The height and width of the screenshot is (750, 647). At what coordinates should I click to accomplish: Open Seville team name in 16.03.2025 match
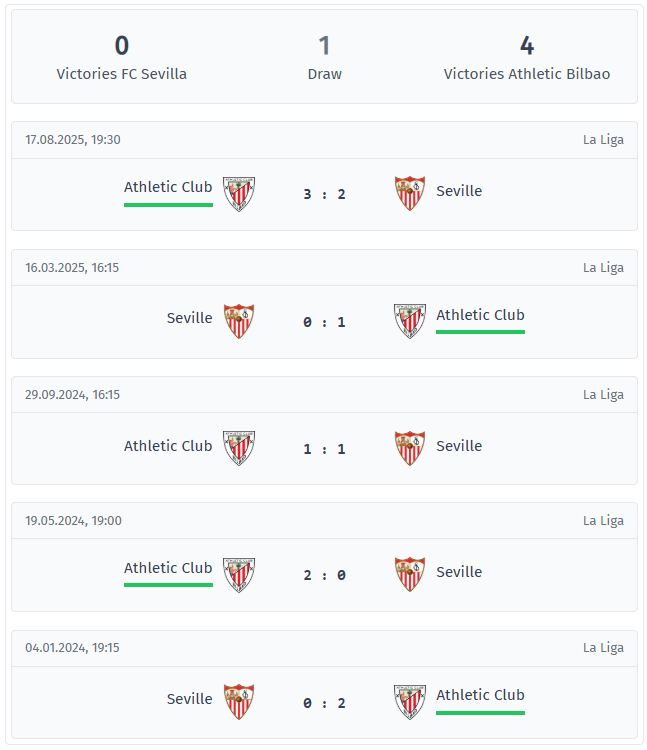tap(189, 318)
